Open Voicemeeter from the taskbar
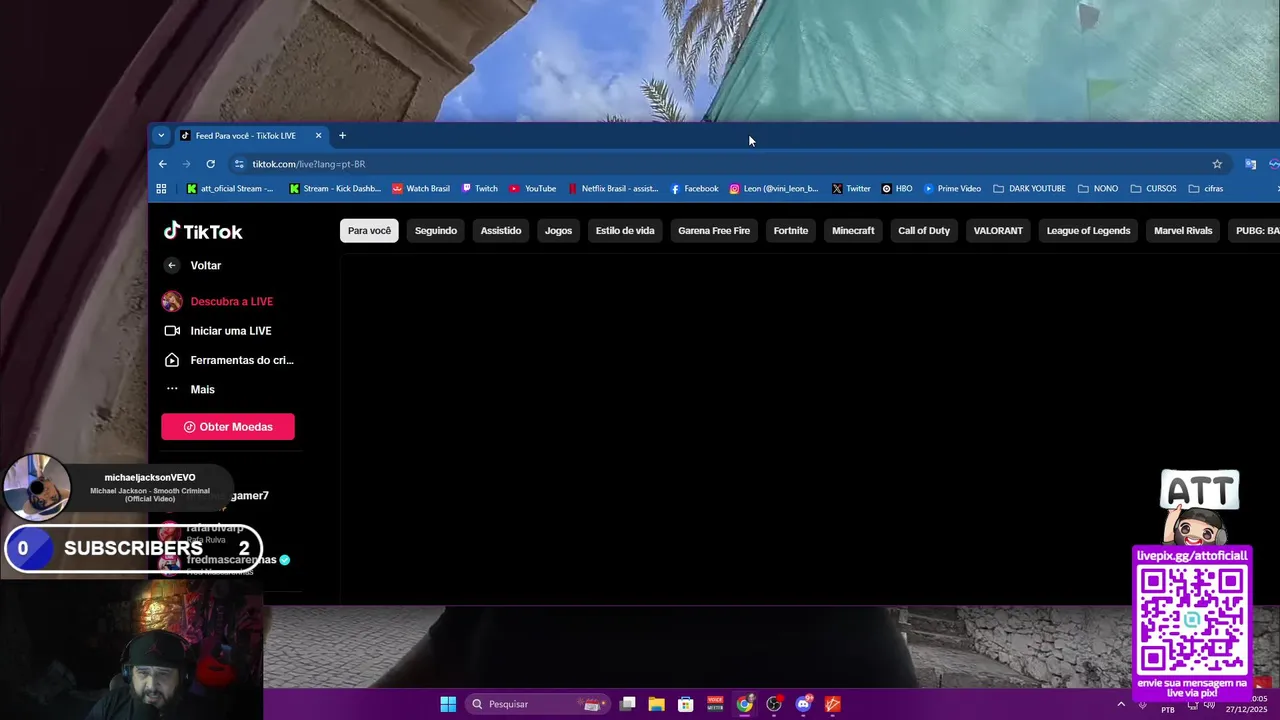Viewport: 1280px width, 720px height. (x=715, y=704)
